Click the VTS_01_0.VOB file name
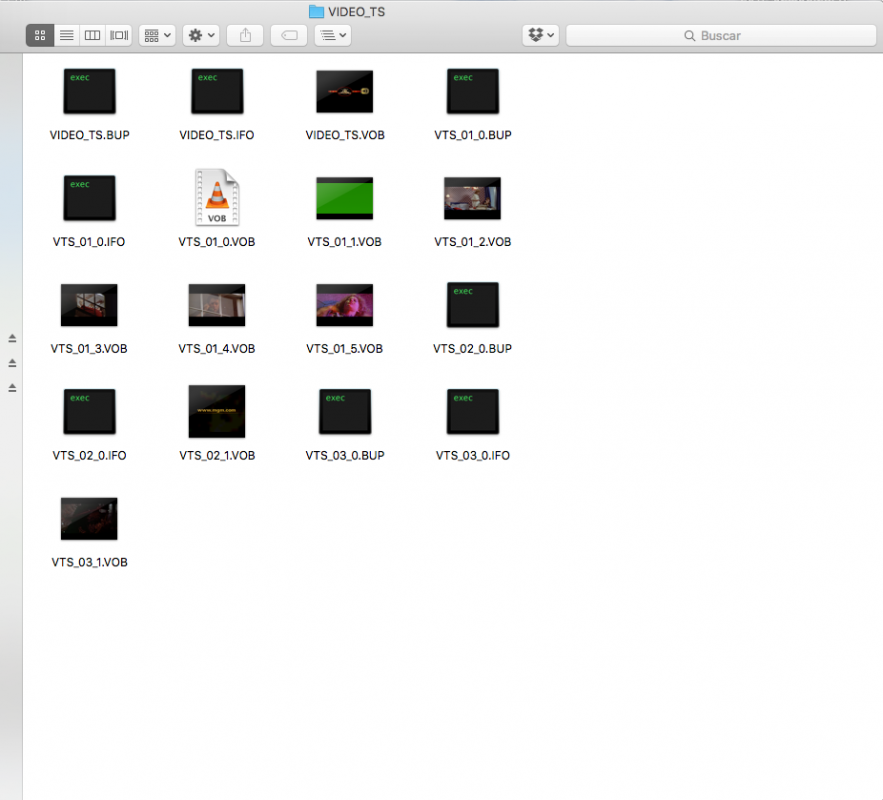The height and width of the screenshot is (800, 883). tap(217, 242)
